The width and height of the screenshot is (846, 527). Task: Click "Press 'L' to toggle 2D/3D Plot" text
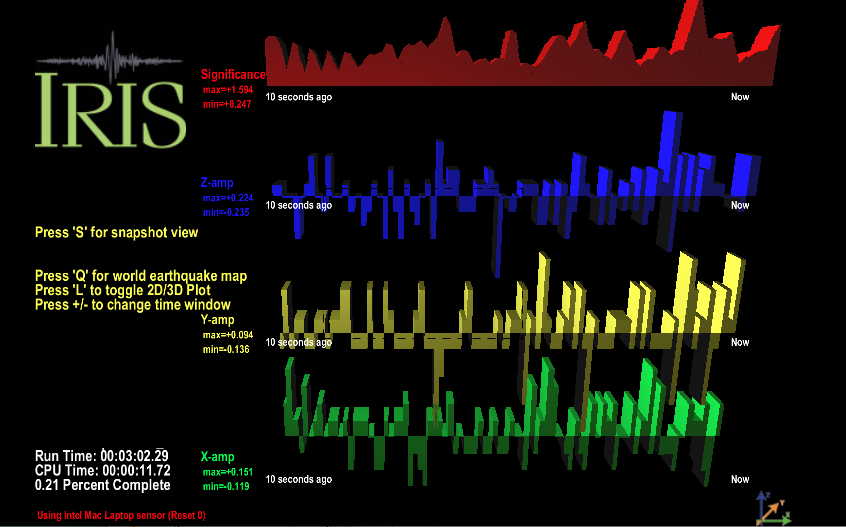[123, 290]
